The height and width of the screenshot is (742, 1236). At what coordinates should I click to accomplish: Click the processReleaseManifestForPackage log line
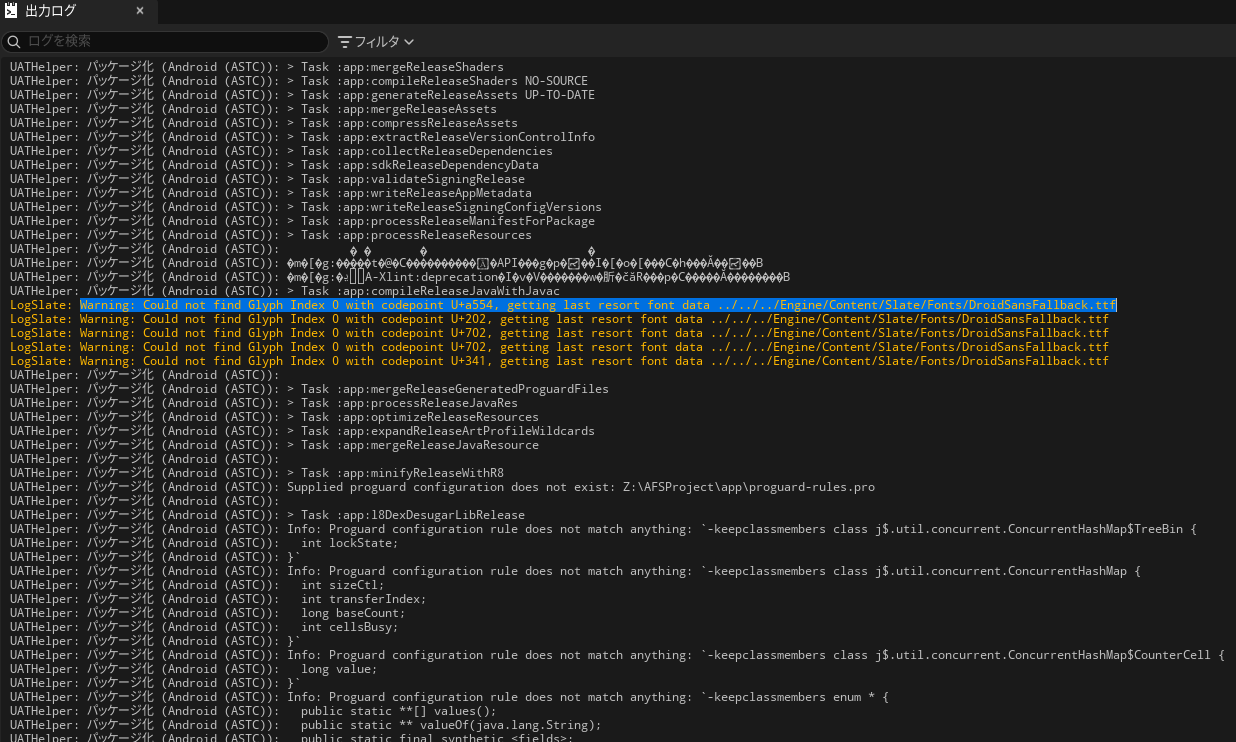302,221
